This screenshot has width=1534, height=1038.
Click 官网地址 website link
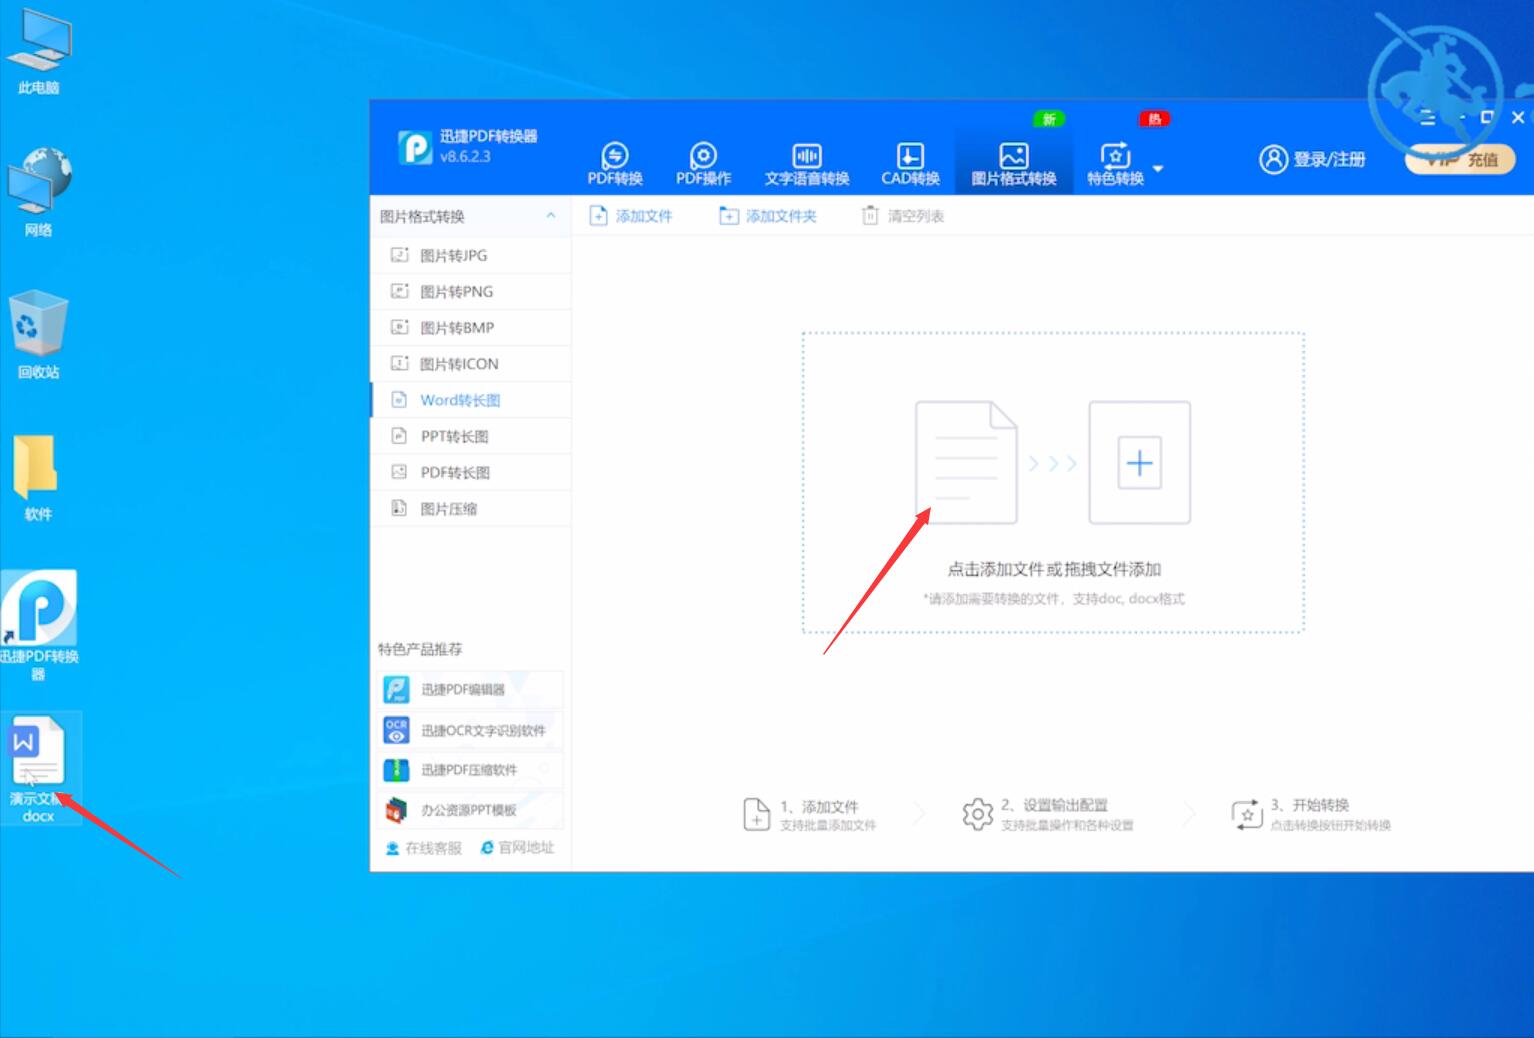point(517,848)
